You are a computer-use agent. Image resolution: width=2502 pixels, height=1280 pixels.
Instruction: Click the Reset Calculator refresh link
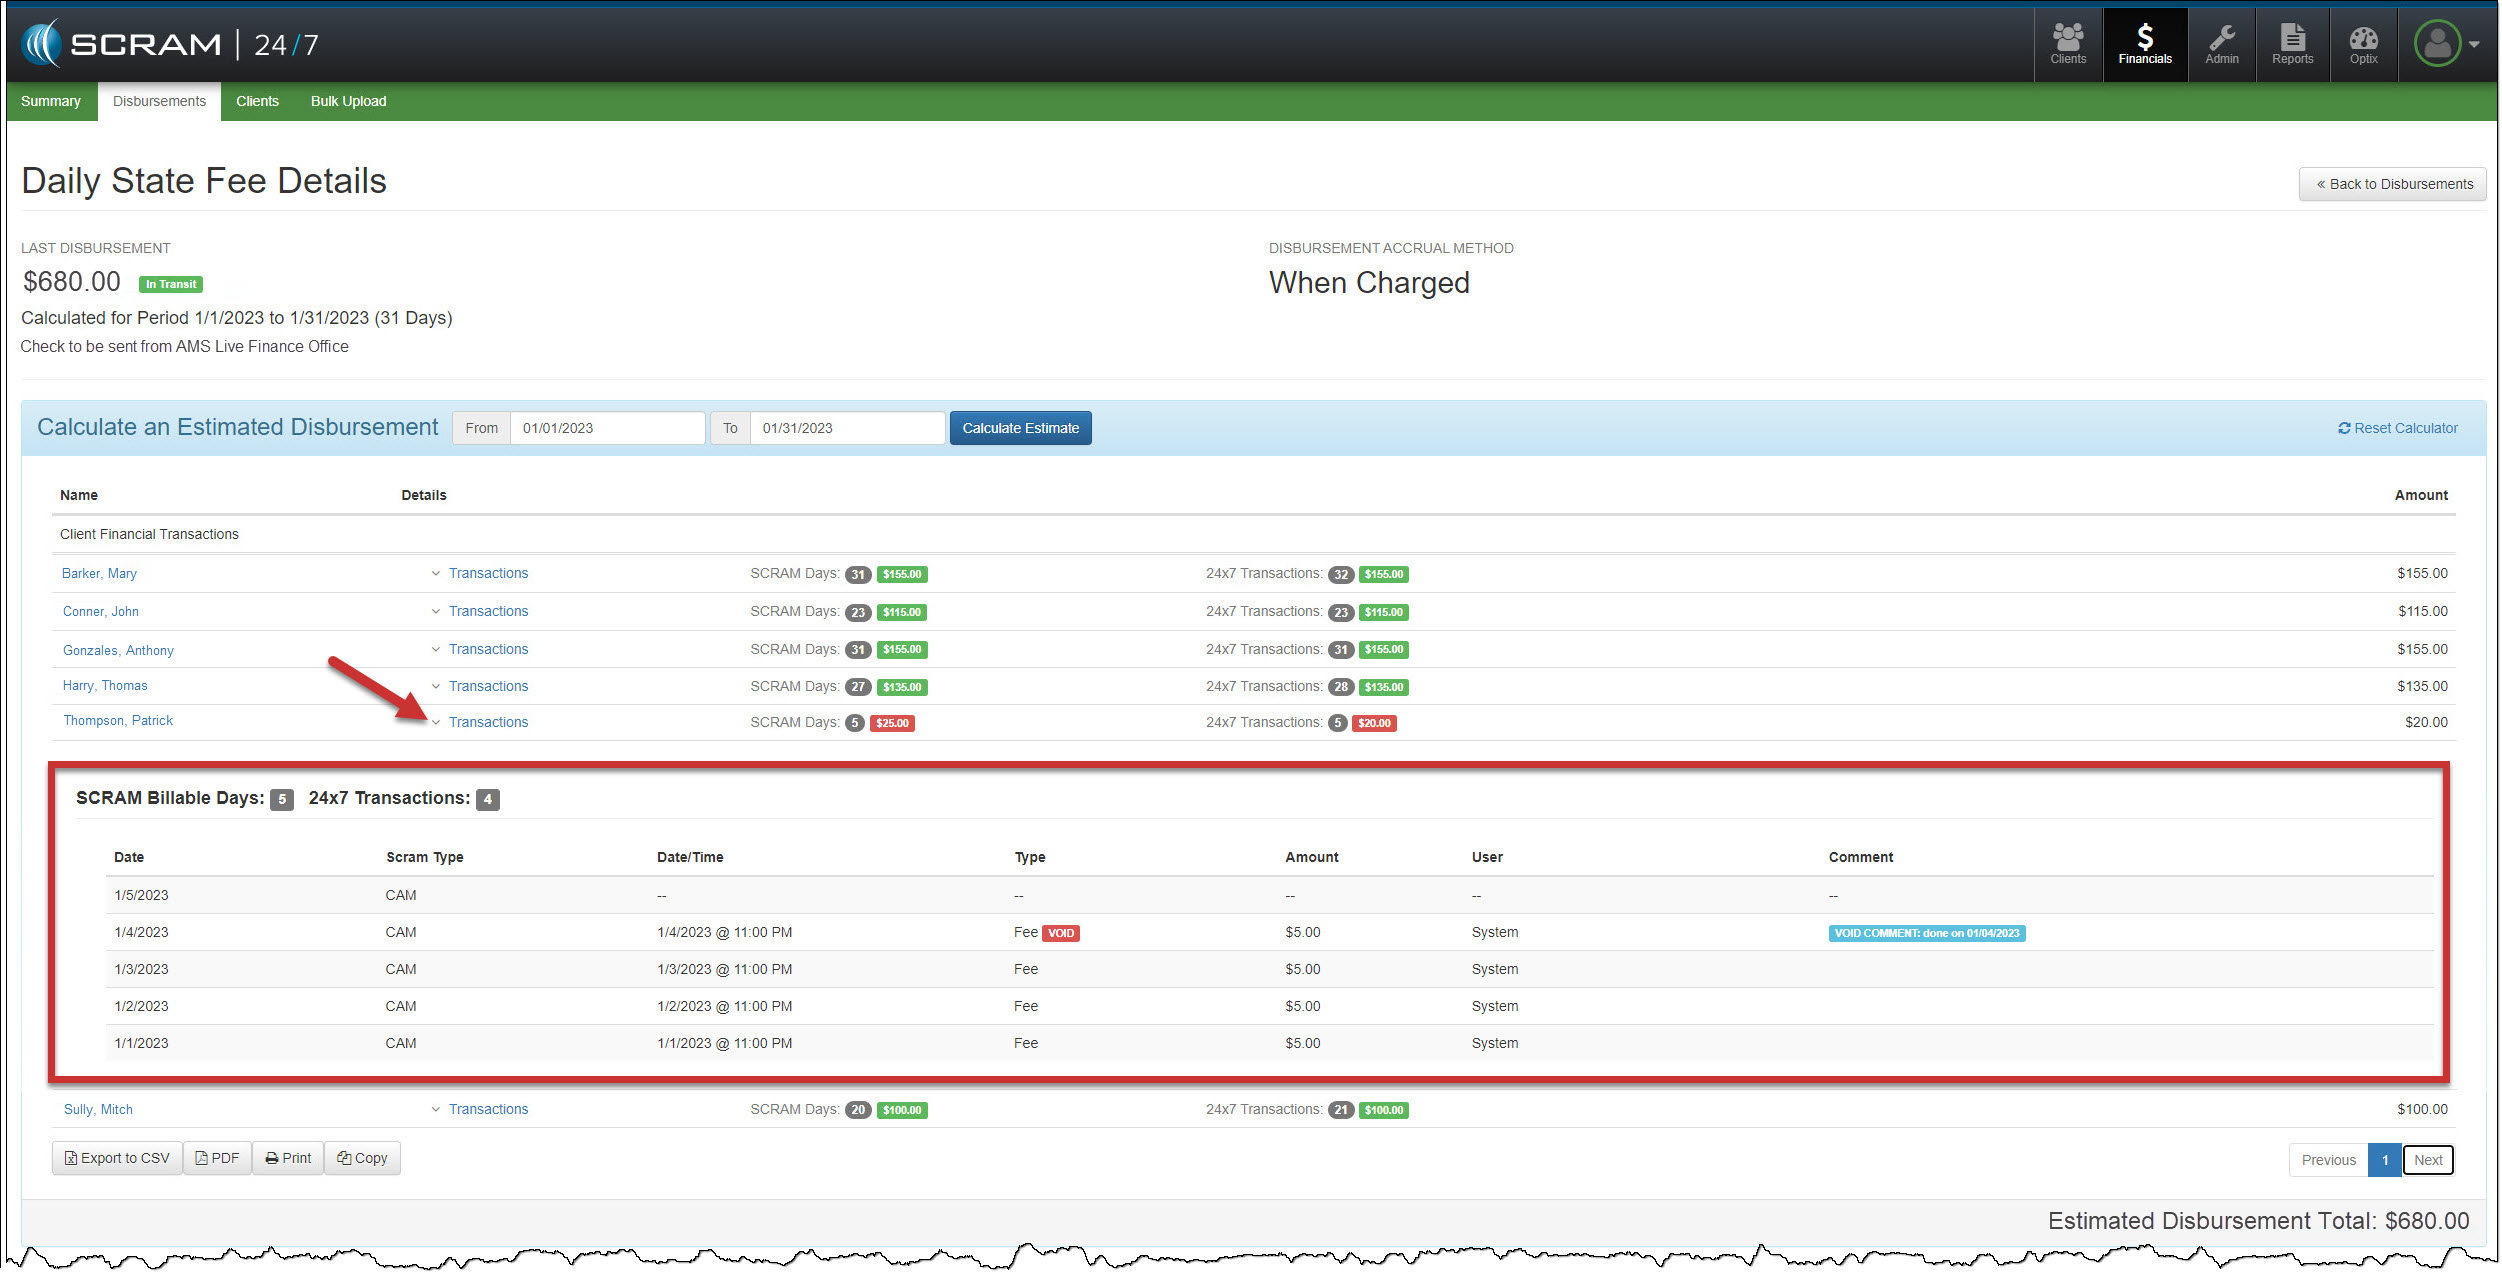2396,428
